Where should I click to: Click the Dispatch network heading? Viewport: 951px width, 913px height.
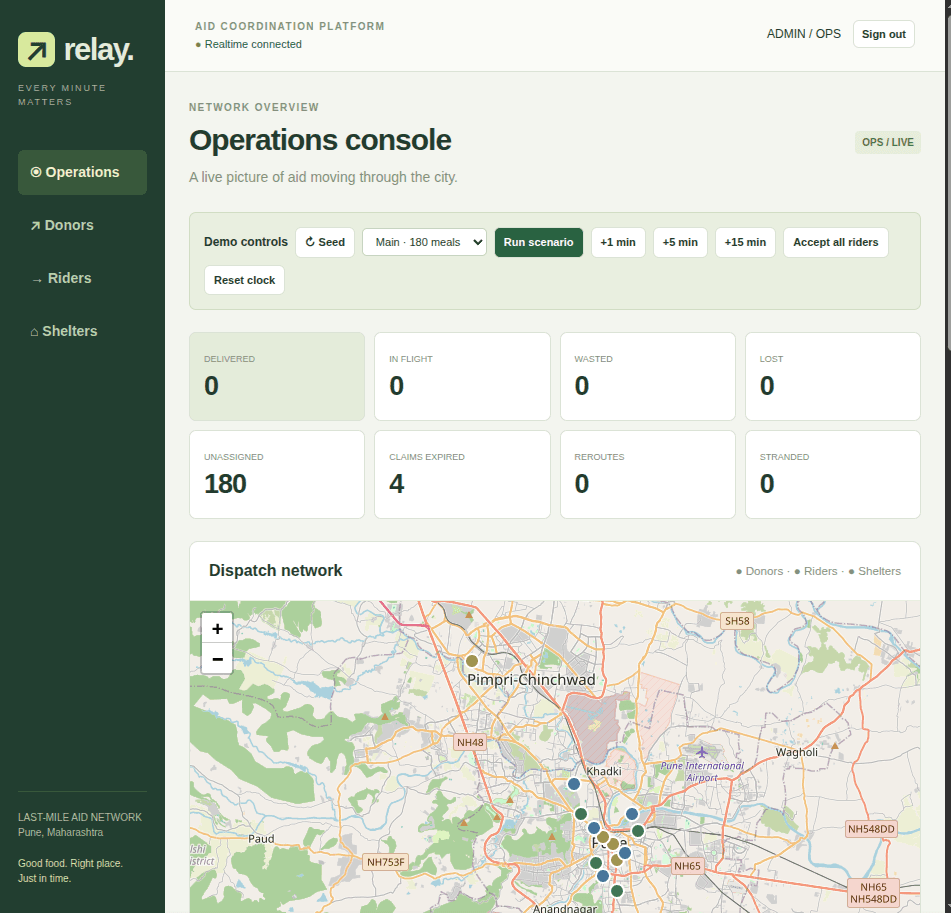(x=275, y=571)
